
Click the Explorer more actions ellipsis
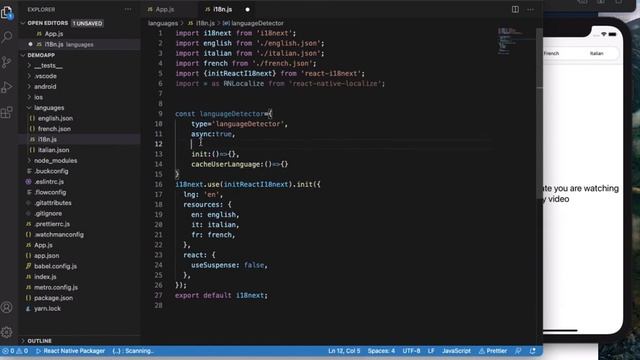(x=128, y=9)
